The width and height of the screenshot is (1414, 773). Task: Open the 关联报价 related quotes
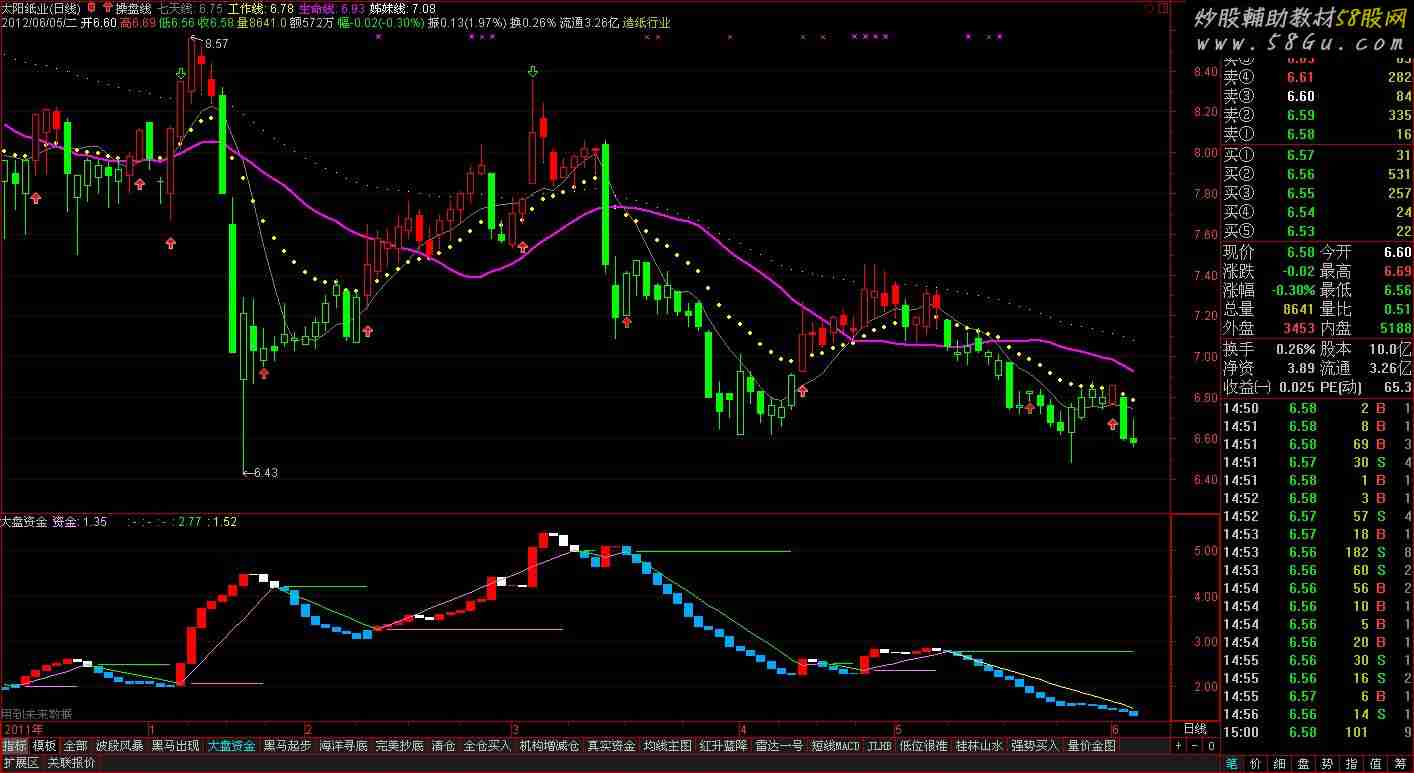coord(72,763)
